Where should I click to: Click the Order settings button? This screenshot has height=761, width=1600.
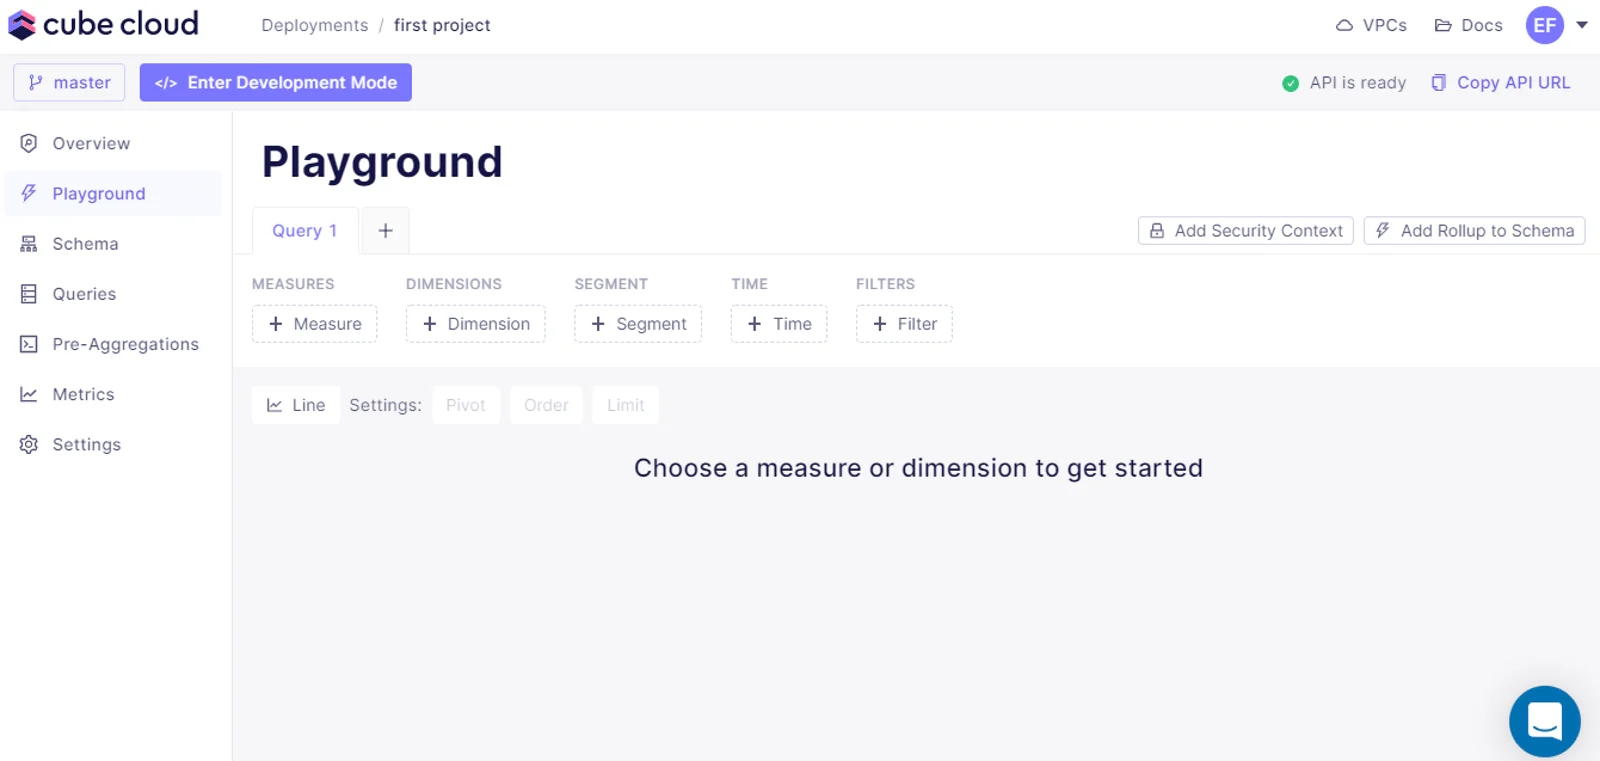pos(546,405)
